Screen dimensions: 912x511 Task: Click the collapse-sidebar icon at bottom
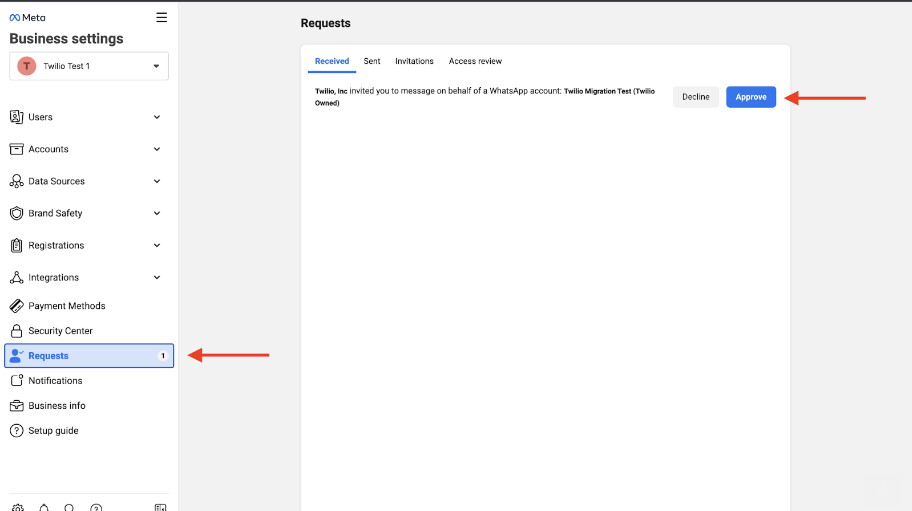pyautogui.click(x=161, y=508)
